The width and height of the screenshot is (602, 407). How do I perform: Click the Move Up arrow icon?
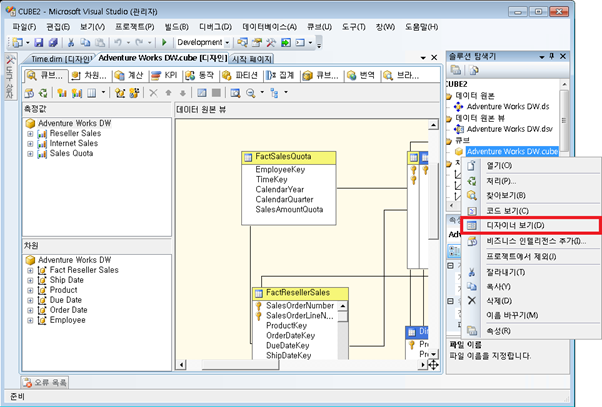pos(168,93)
